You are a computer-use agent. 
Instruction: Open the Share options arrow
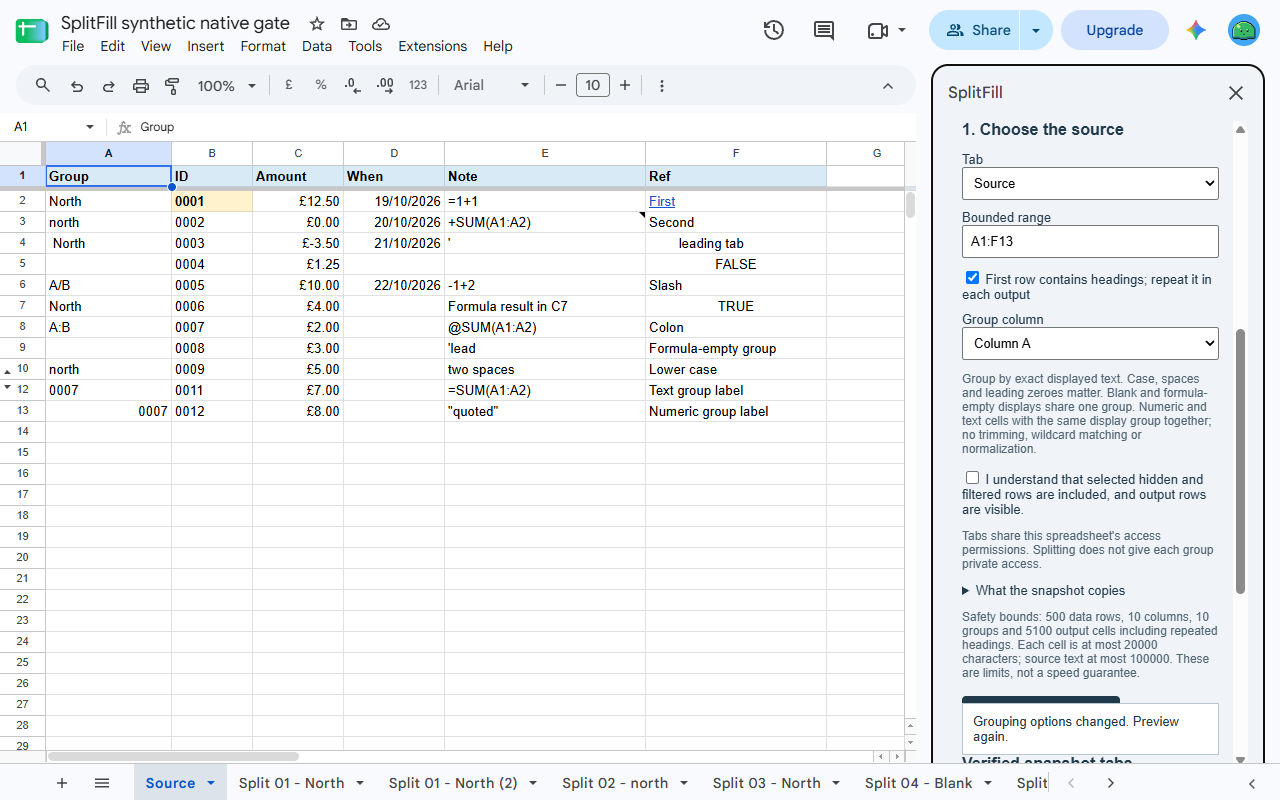(x=1036, y=30)
